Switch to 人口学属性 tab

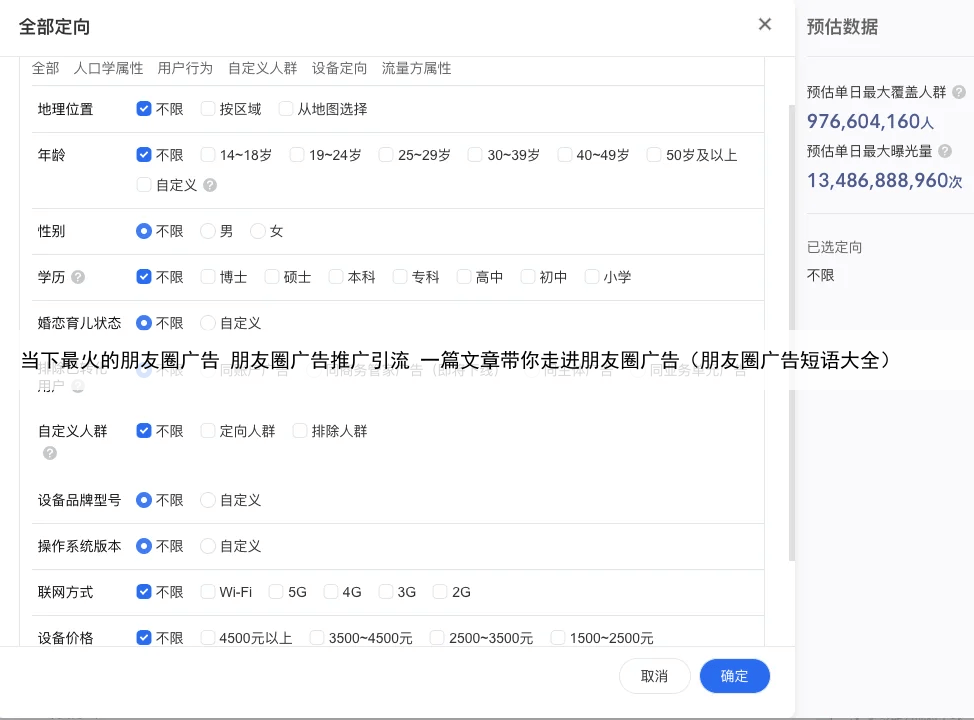coord(108,68)
